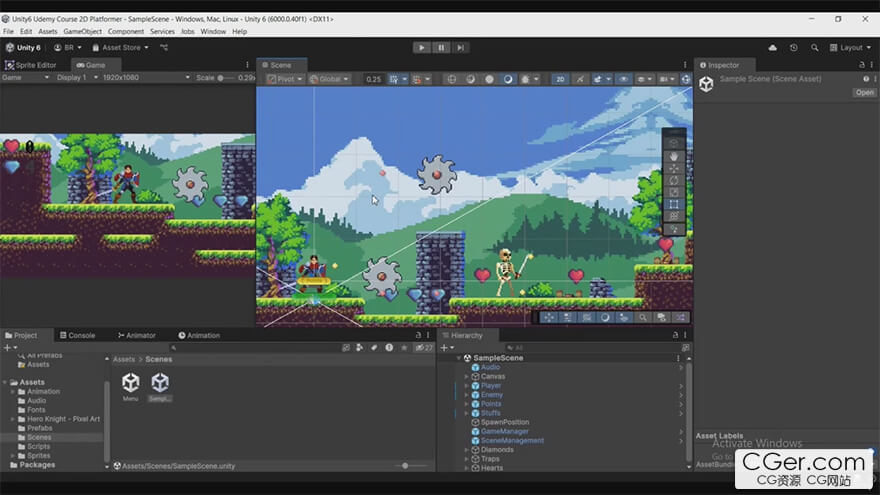Switch to the Animation tab
The image size is (880, 495).
click(x=199, y=335)
